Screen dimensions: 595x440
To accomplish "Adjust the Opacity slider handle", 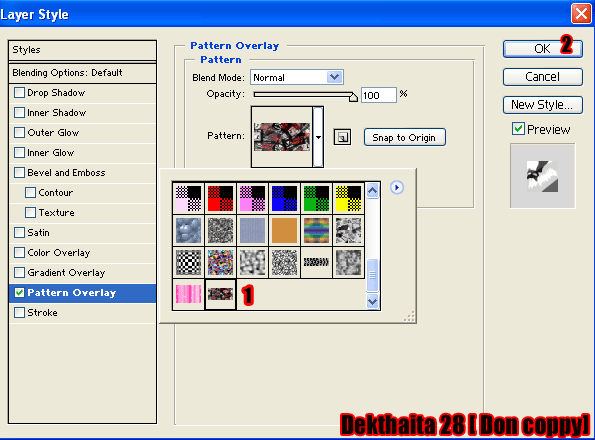I will [353, 97].
